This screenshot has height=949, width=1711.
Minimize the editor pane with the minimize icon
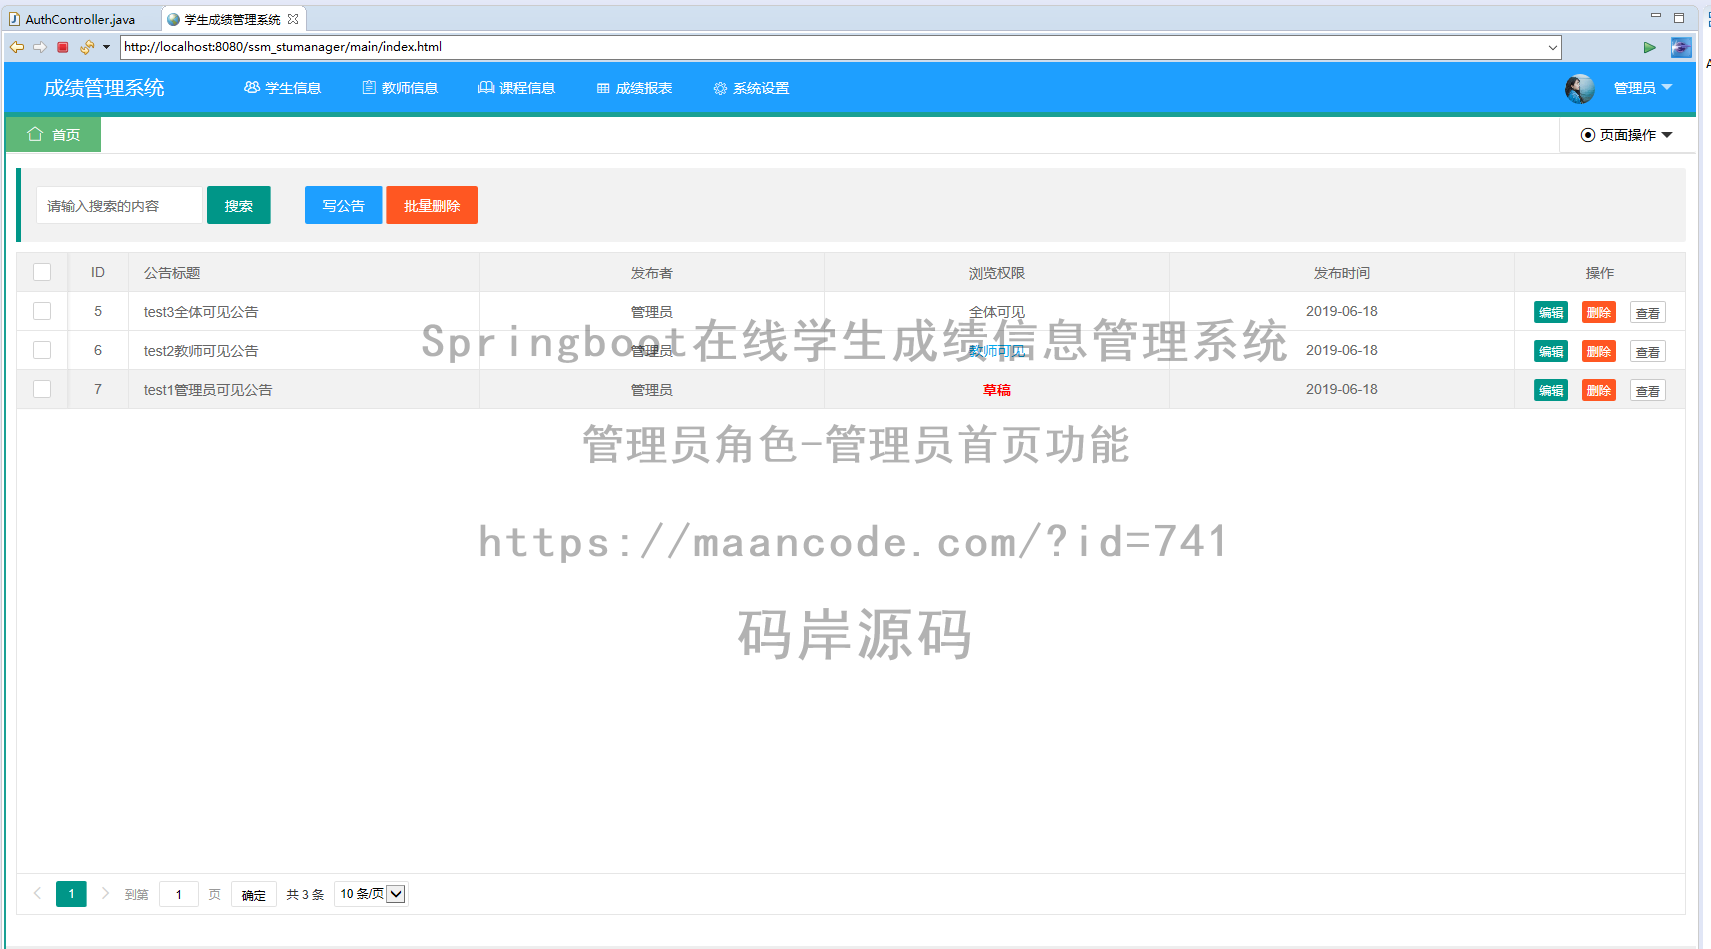pos(1655,16)
